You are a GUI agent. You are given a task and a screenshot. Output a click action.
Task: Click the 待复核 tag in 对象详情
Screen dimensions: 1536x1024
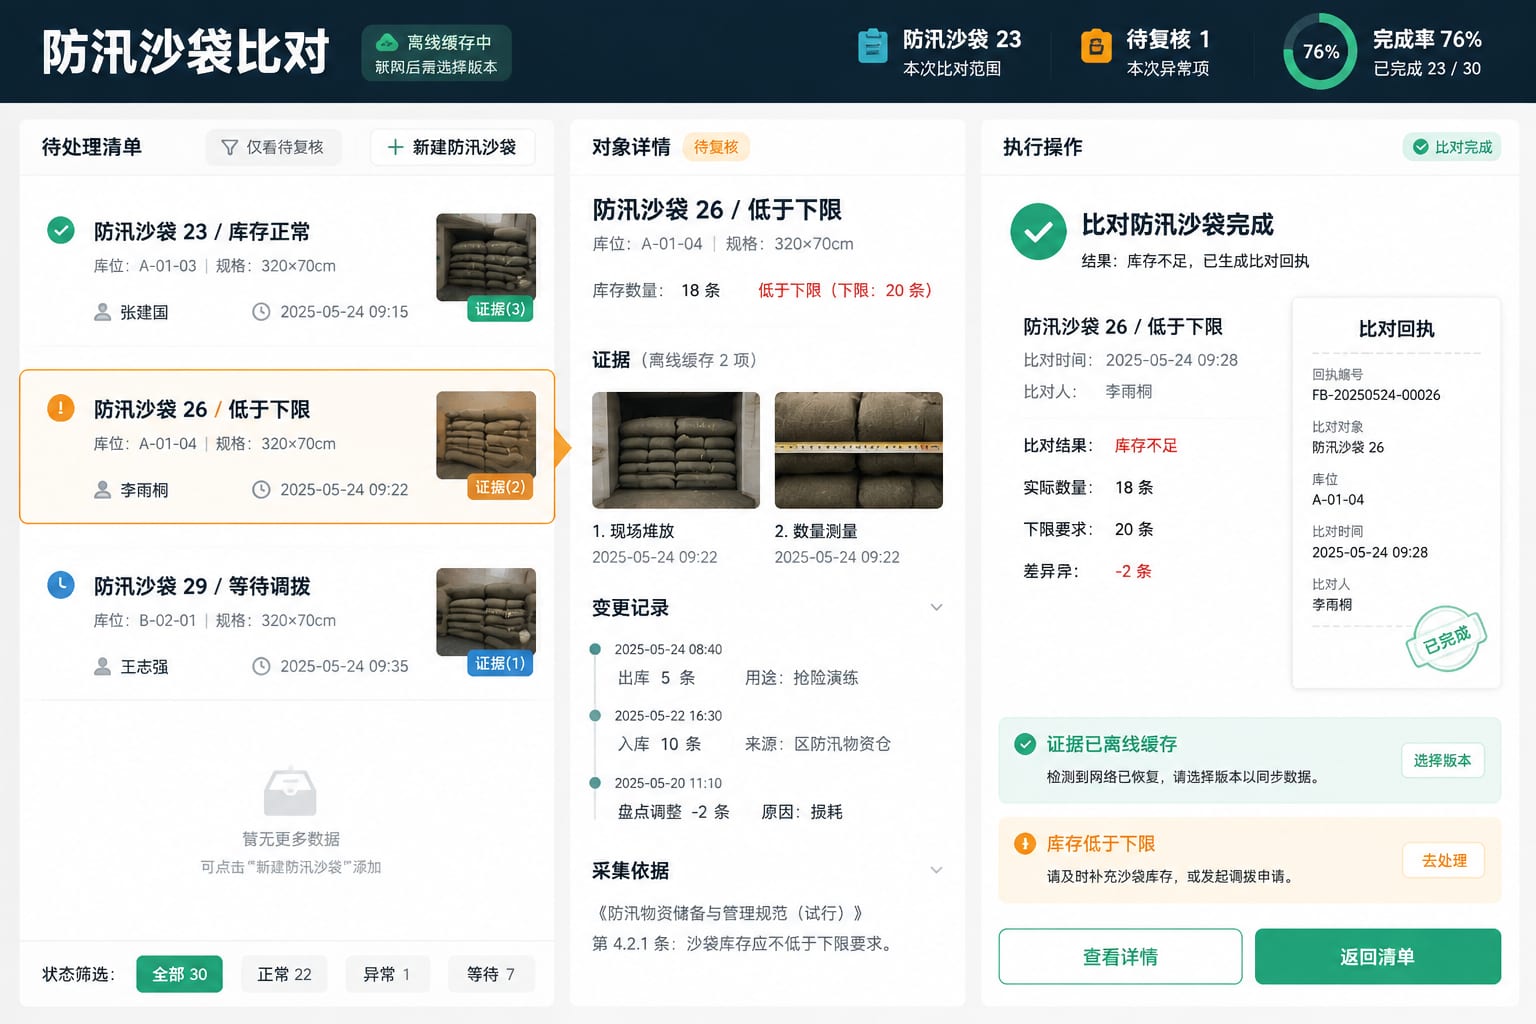pyautogui.click(x=716, y=147)
